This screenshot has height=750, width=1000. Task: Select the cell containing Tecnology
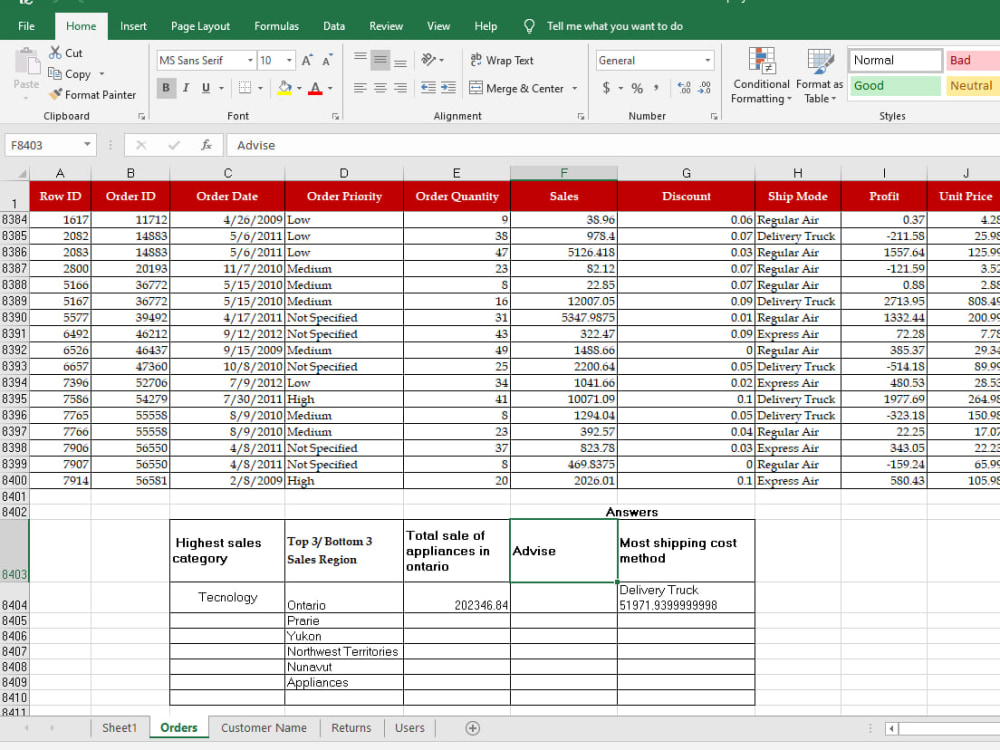(x=227, y=598)
